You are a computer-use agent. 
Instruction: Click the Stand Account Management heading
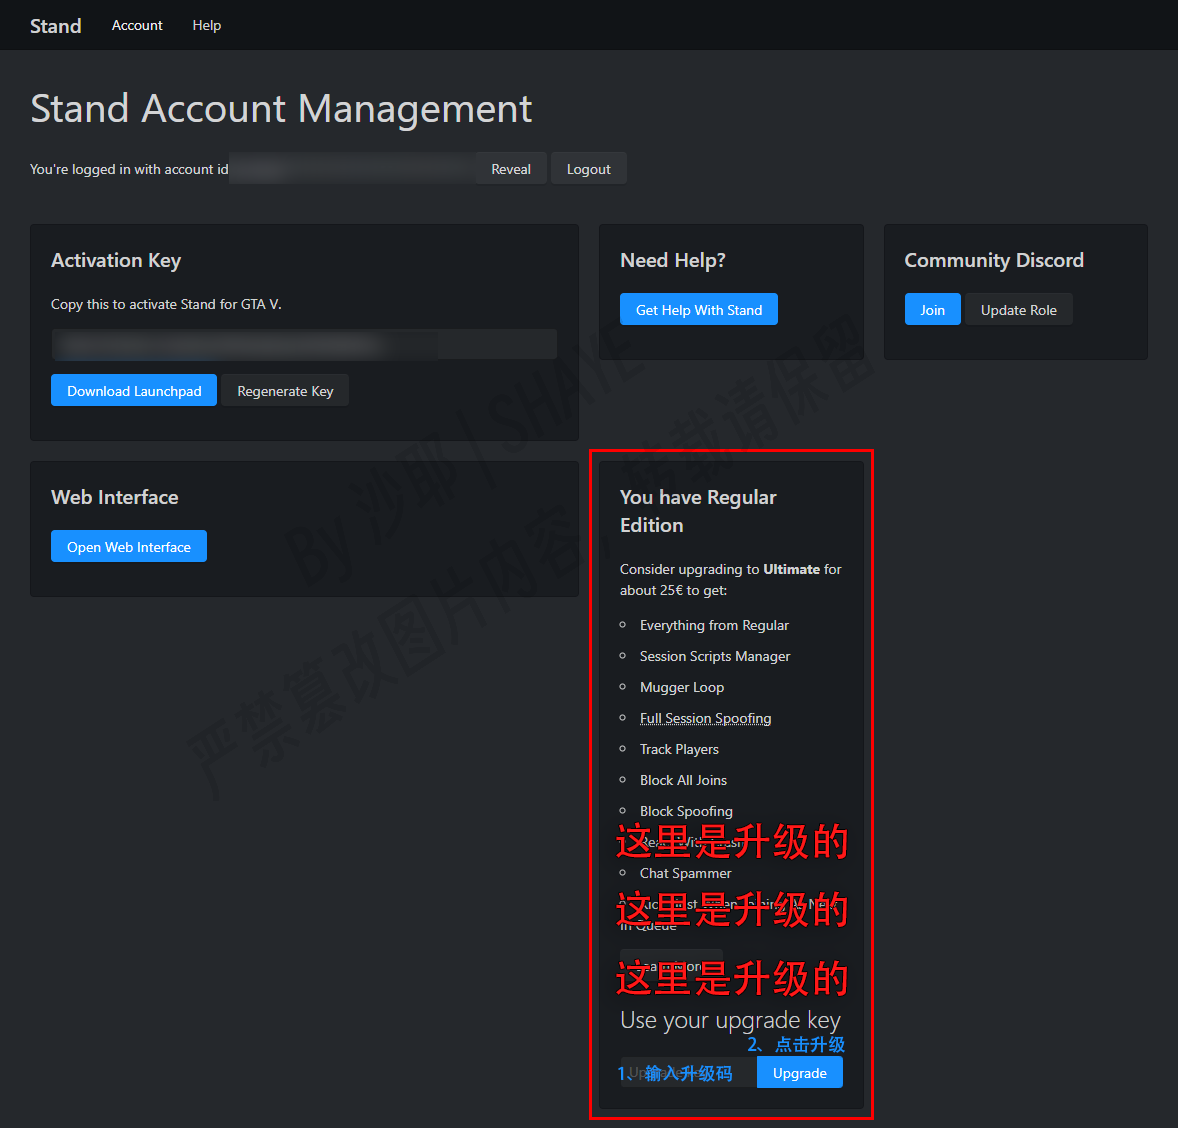(281, 108)
